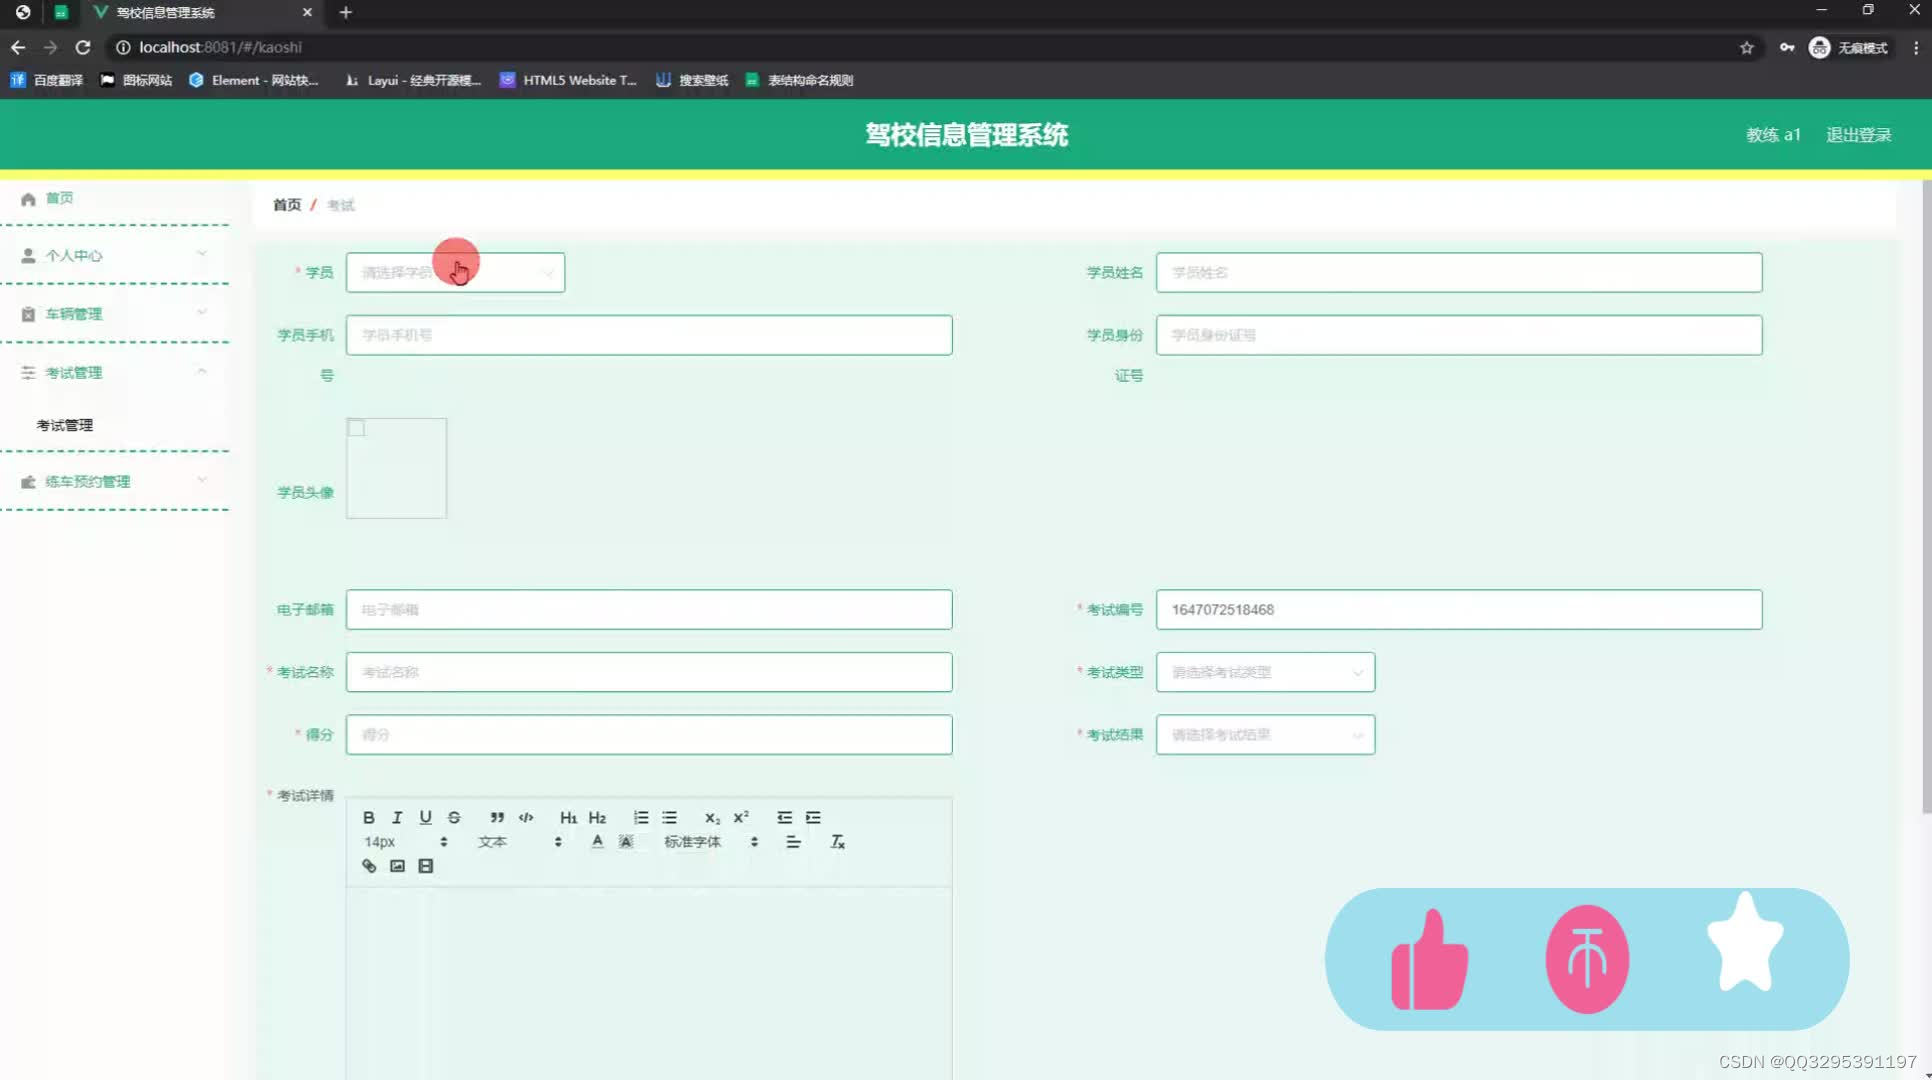Screen dimensions: 1932x1080
Task: Toggle strikethrough formatting in the editor
Action: [x=454, y=817]
